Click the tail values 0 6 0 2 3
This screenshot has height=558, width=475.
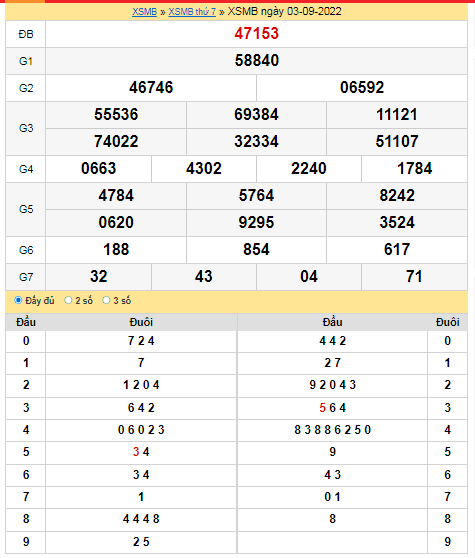141,430
